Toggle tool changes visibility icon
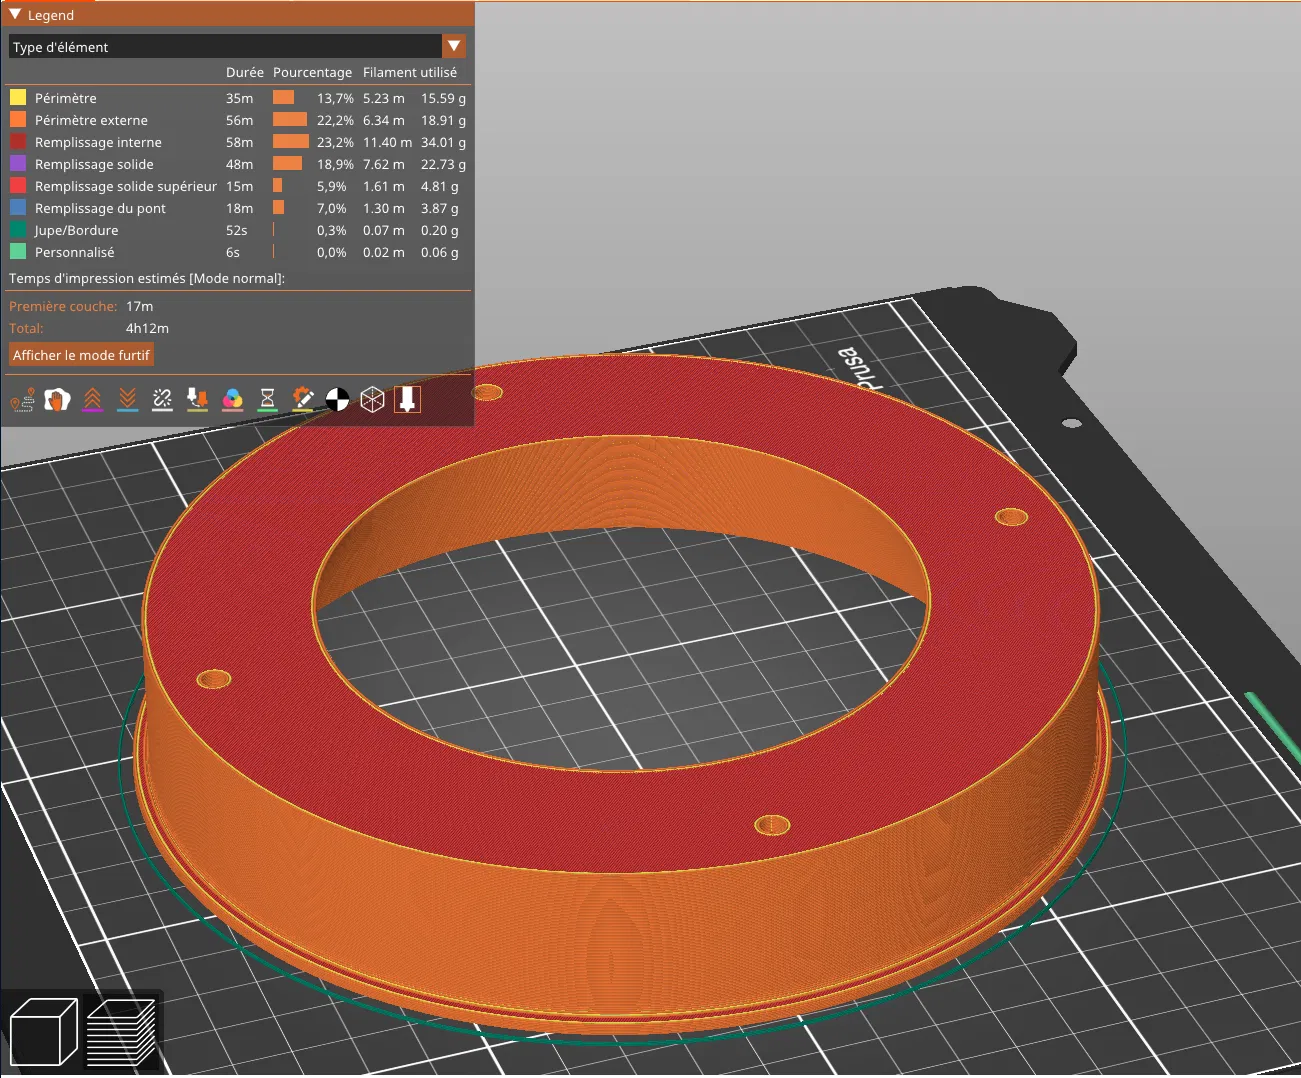The width and height of the screenshot is (1301, 1078). [197, 400]
